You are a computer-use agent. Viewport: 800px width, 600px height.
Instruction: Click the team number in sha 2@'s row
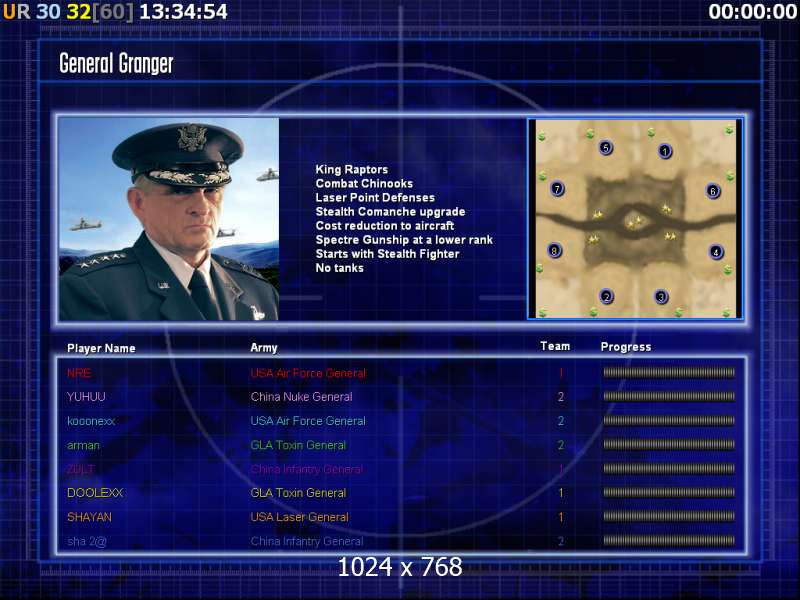(561, 541)
